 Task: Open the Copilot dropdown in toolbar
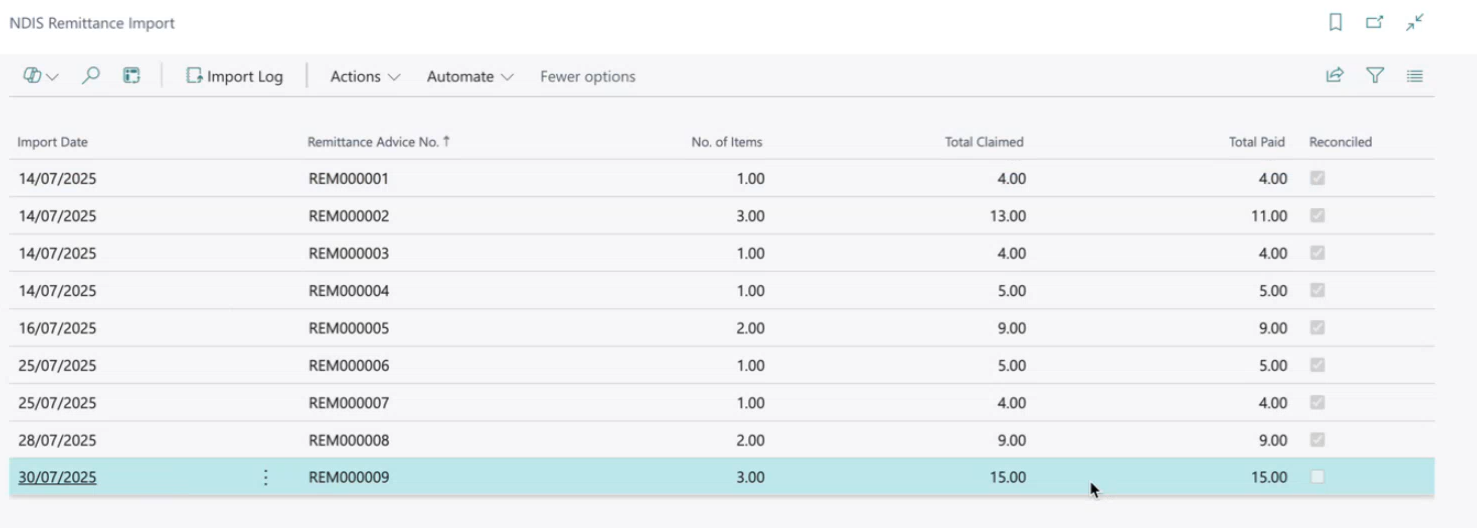coord(41,75)
